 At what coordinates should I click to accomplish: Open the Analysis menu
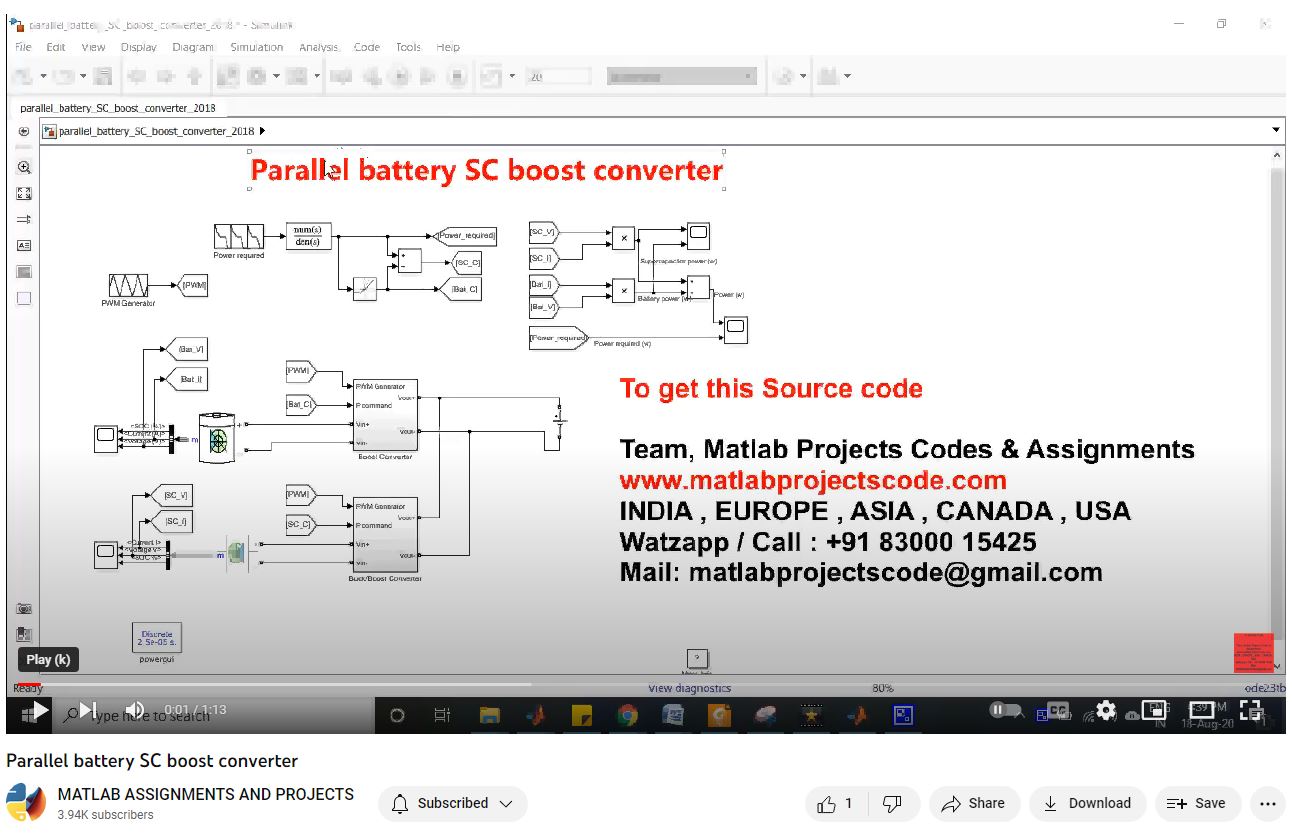point(318,47)
